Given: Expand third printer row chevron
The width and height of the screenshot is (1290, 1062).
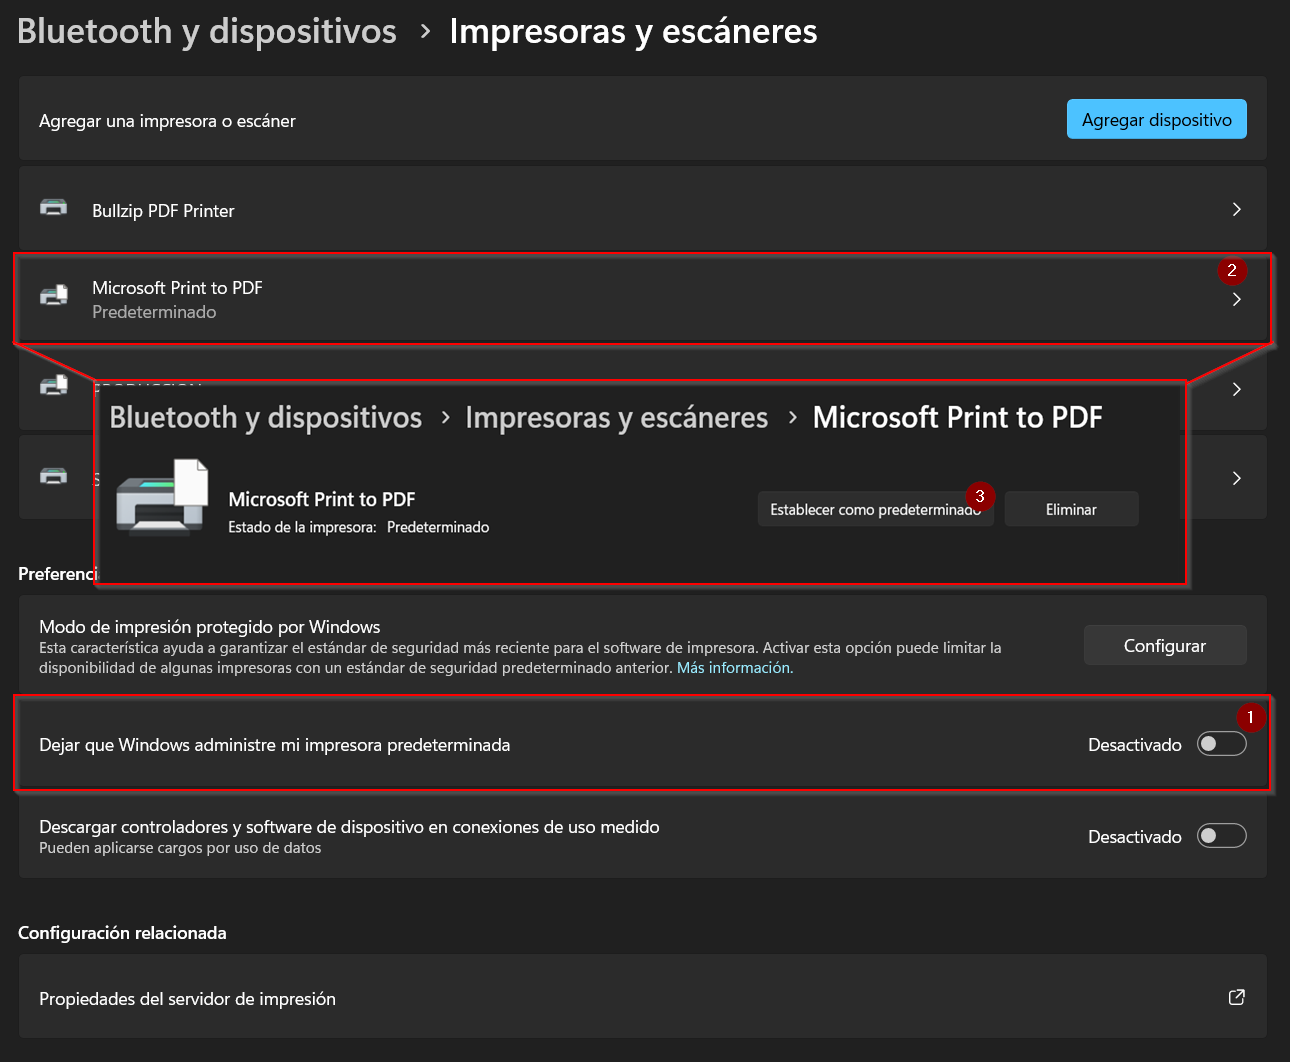Looking at the screenshot, I should pos(1237,389).
